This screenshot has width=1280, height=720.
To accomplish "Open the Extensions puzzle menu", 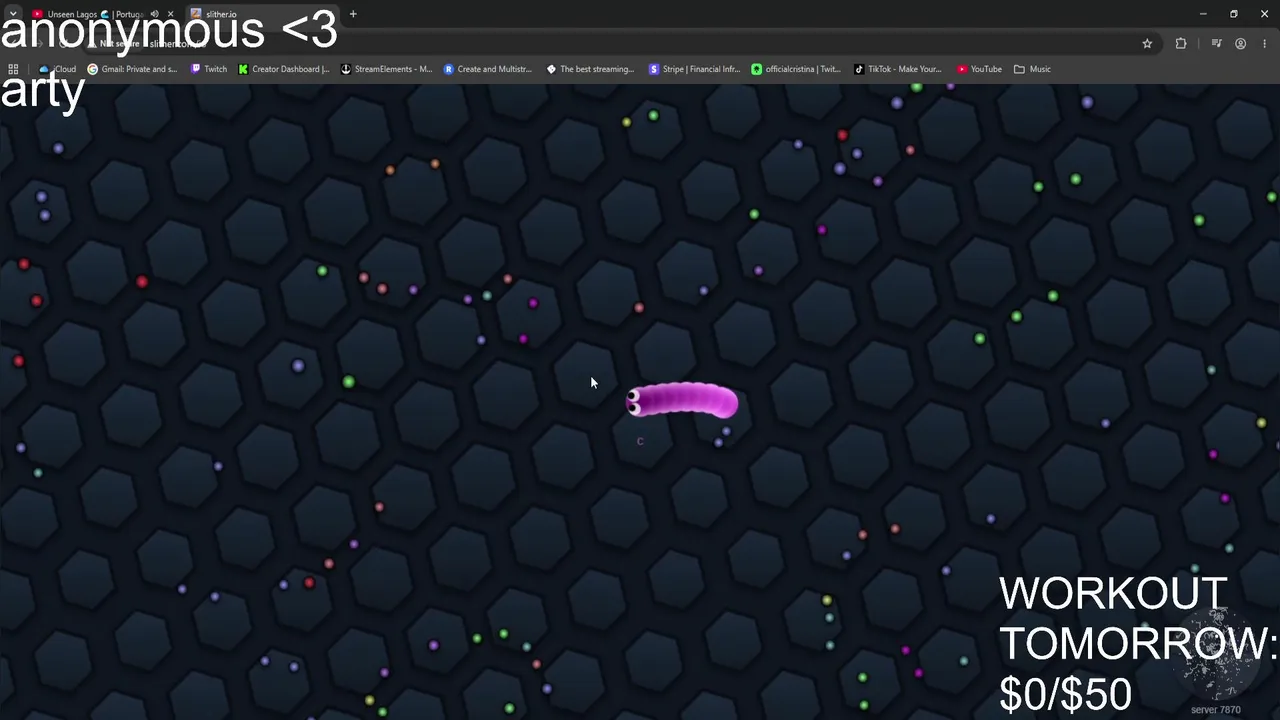I will 1181,44.
